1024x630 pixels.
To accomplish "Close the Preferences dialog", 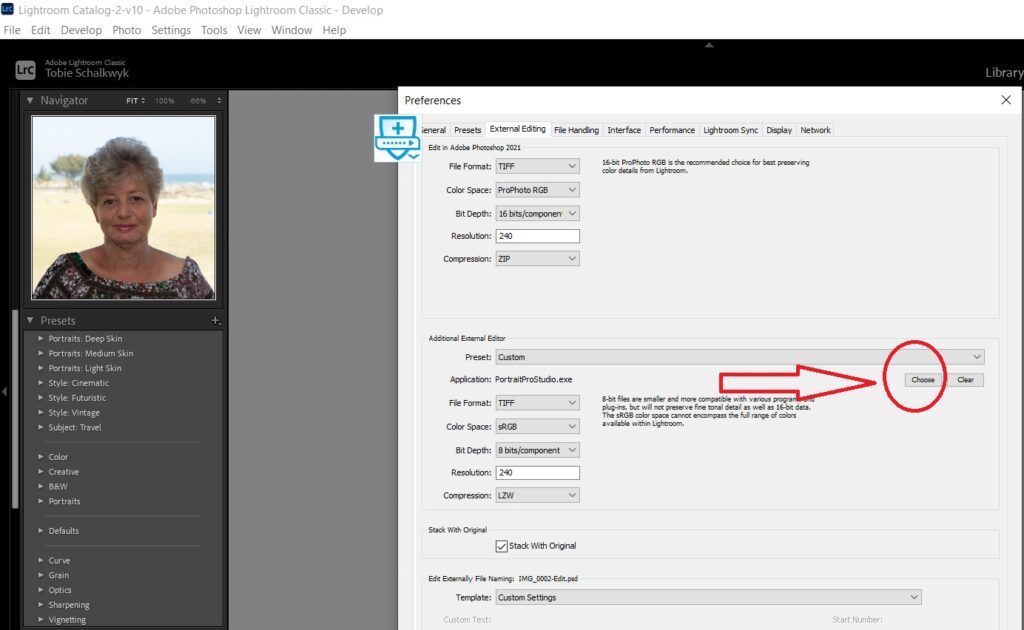I will click(1005, 100).
